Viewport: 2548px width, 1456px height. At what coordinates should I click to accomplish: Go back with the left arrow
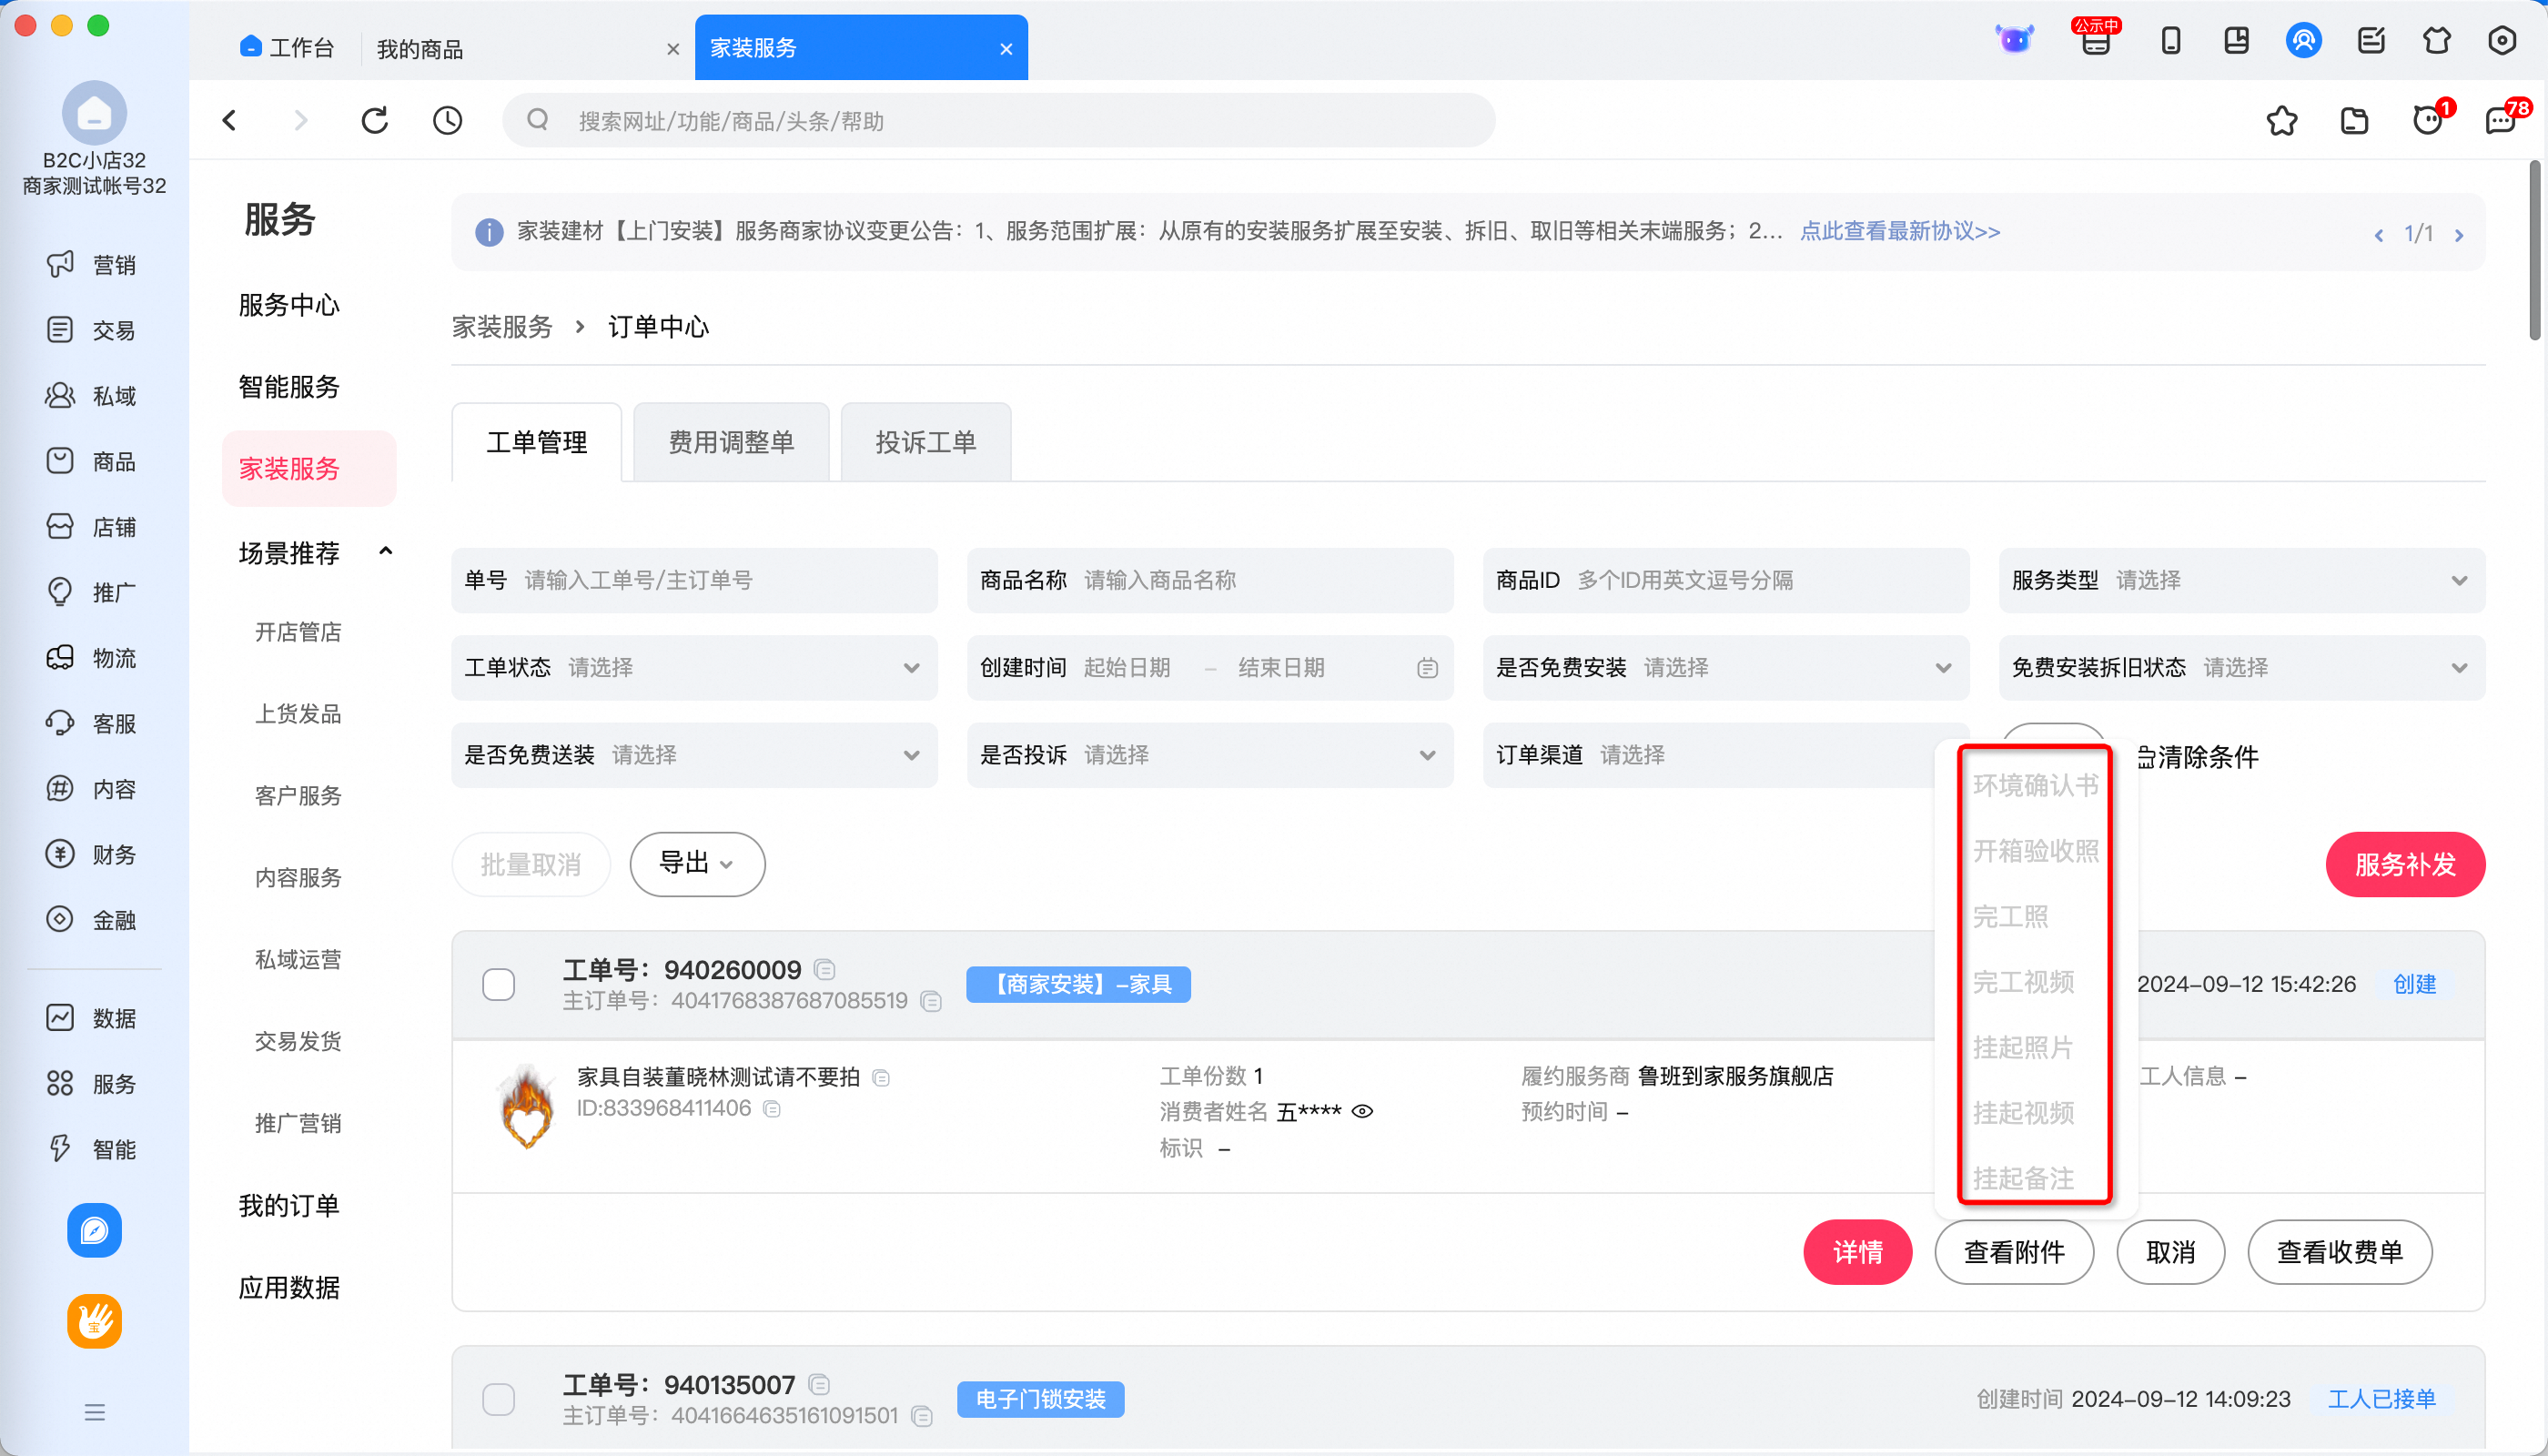230,120
